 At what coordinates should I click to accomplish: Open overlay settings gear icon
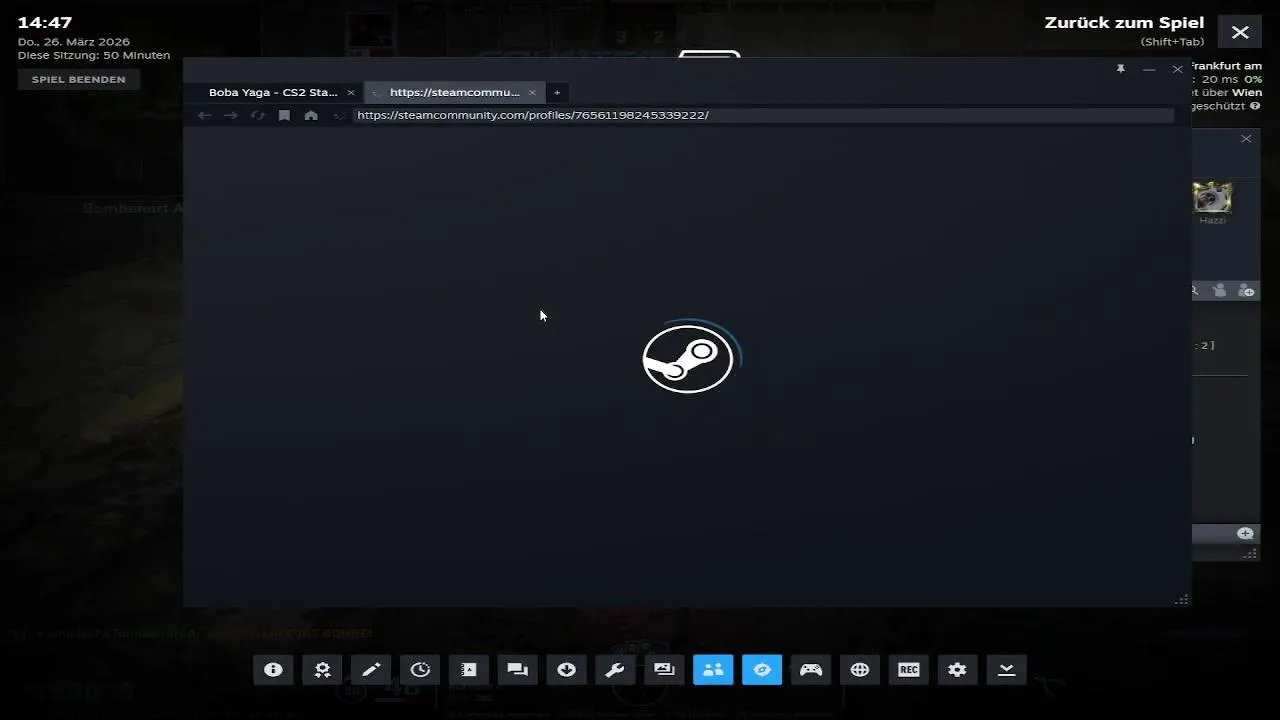coord(958,670)
